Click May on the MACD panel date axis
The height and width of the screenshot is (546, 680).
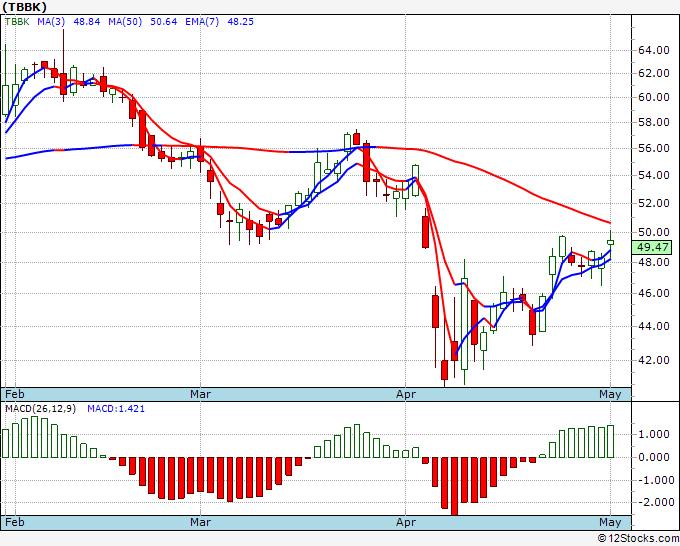[x=610, y=522]
